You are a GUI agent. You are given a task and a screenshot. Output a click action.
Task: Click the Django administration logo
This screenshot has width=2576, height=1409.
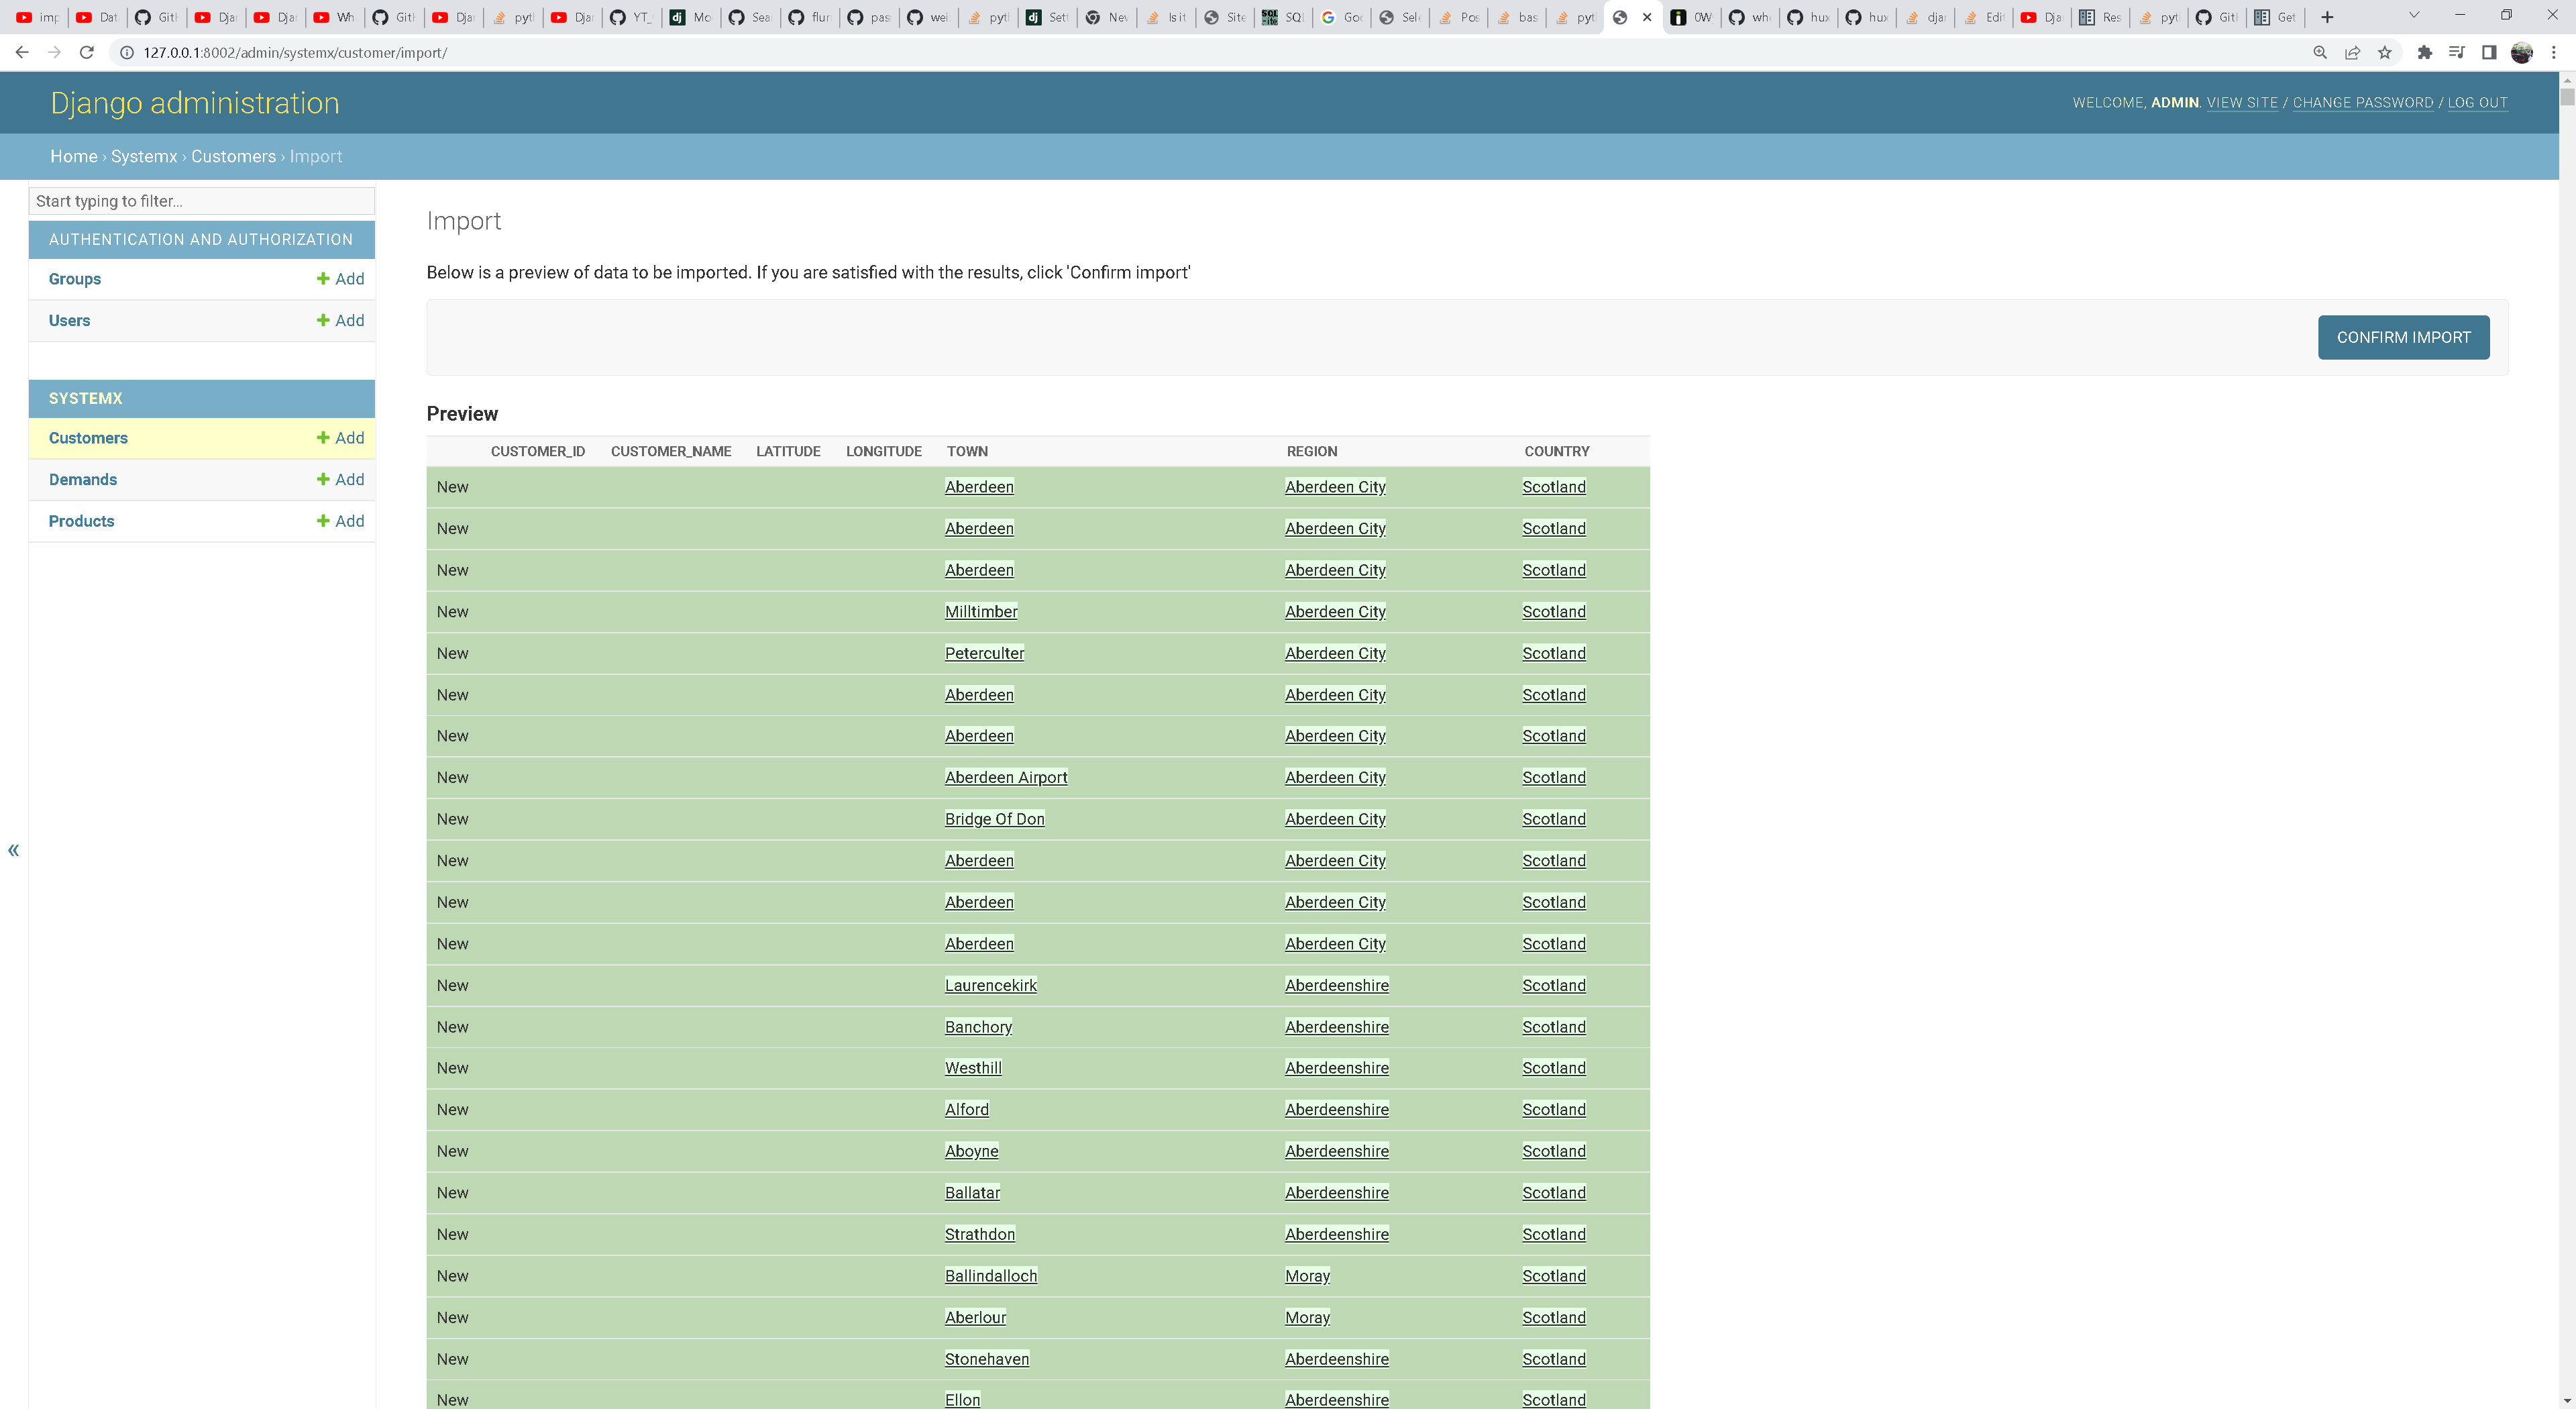pos(195,103)
